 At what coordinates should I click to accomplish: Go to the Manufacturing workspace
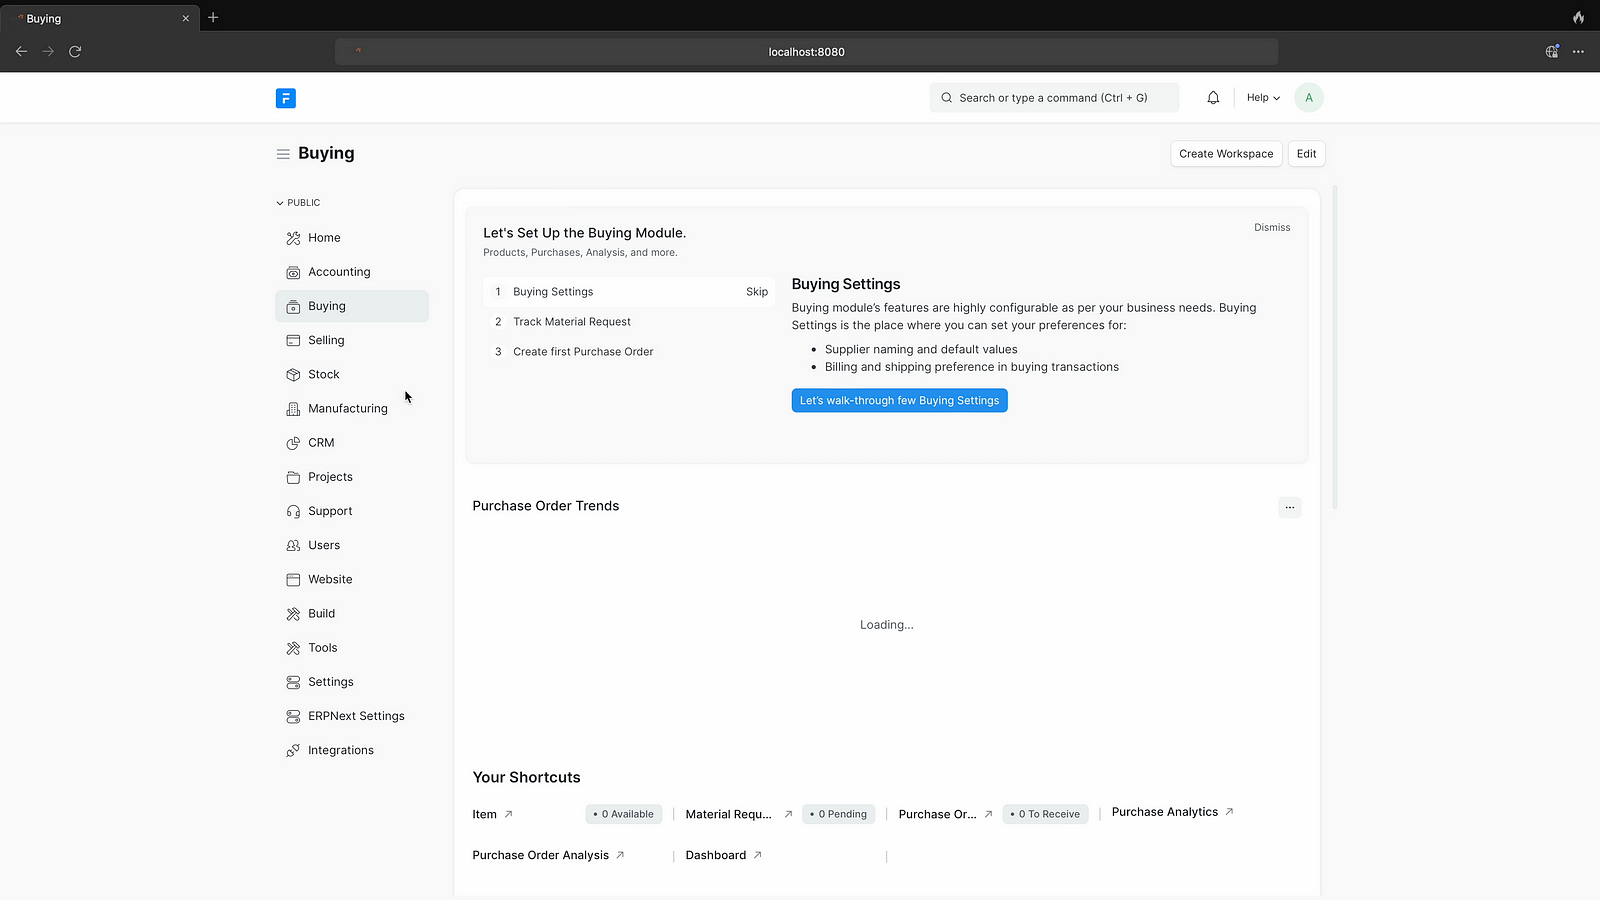pyautogui.click(x=347, y=408)
